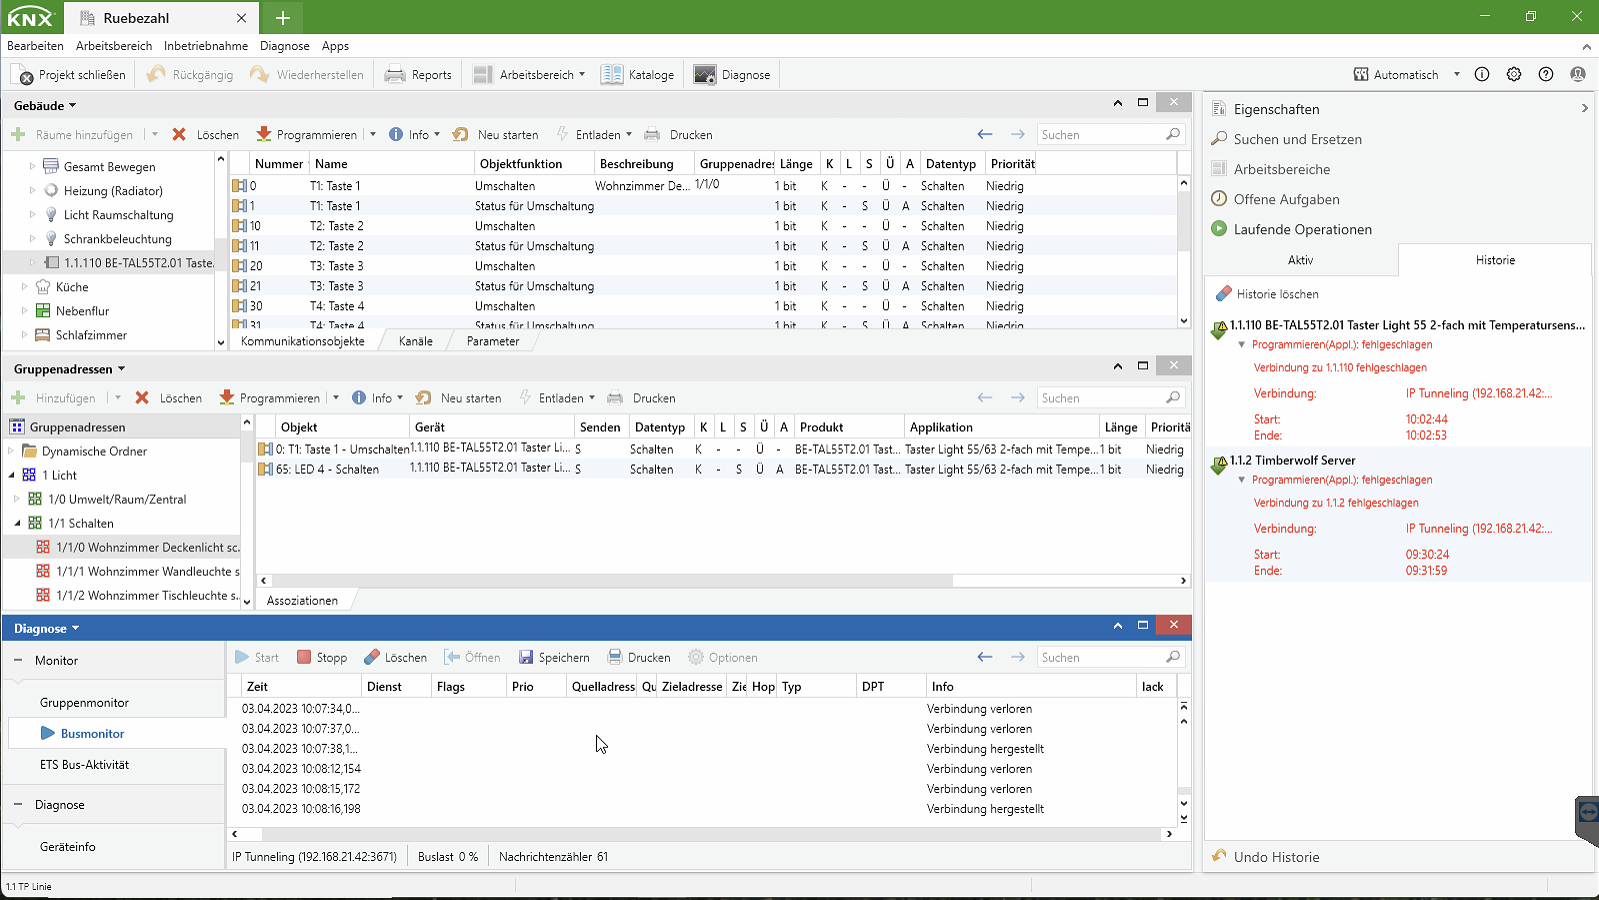Click Drucken in the Gebäude toolbar
1599x900 pixels.
[x=679, y=135]
